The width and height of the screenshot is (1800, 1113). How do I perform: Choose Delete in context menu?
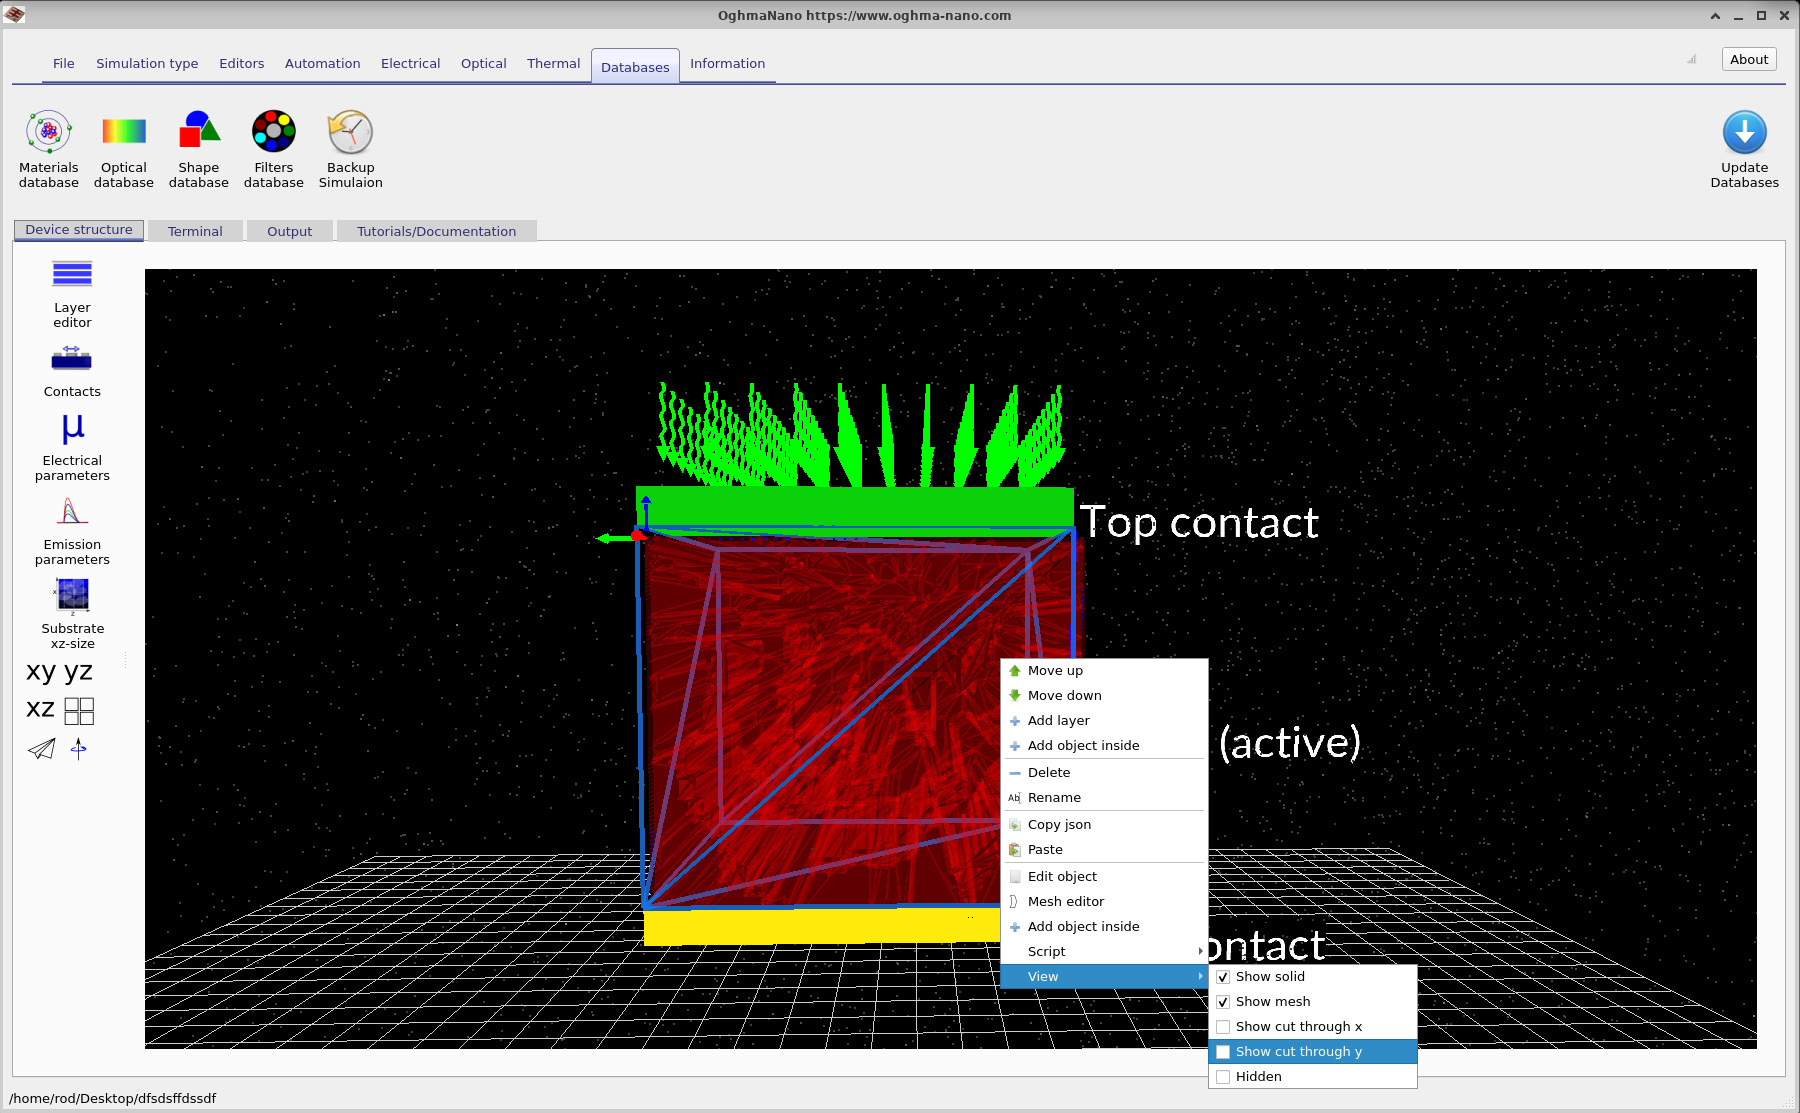click(1049, 773)
